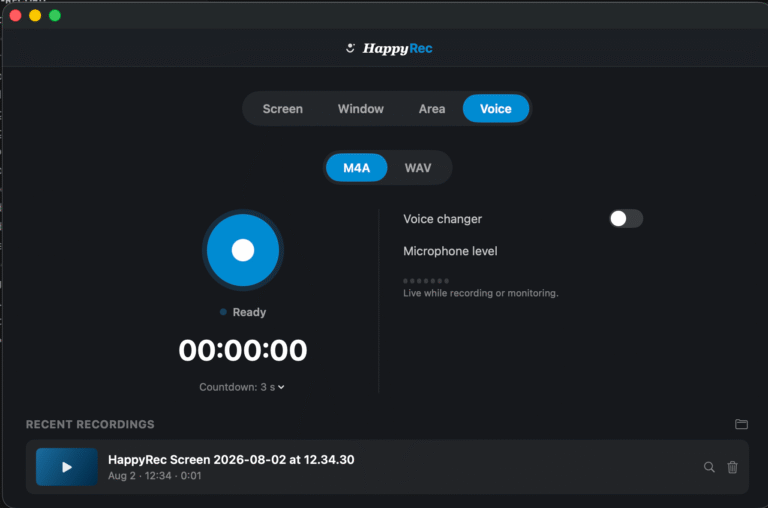
Task: Select the WAV audio format
Action: pyautogui.click(x=418, y=168)
